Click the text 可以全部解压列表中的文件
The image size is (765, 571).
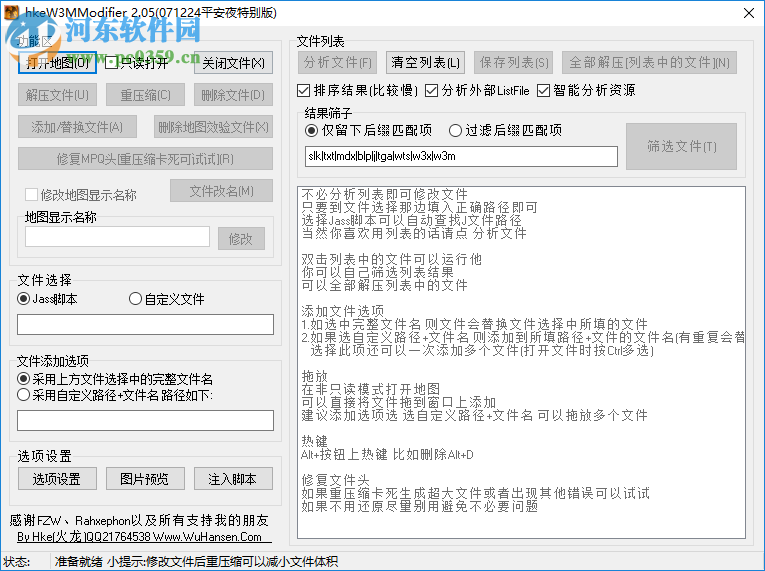coord(384,285)
